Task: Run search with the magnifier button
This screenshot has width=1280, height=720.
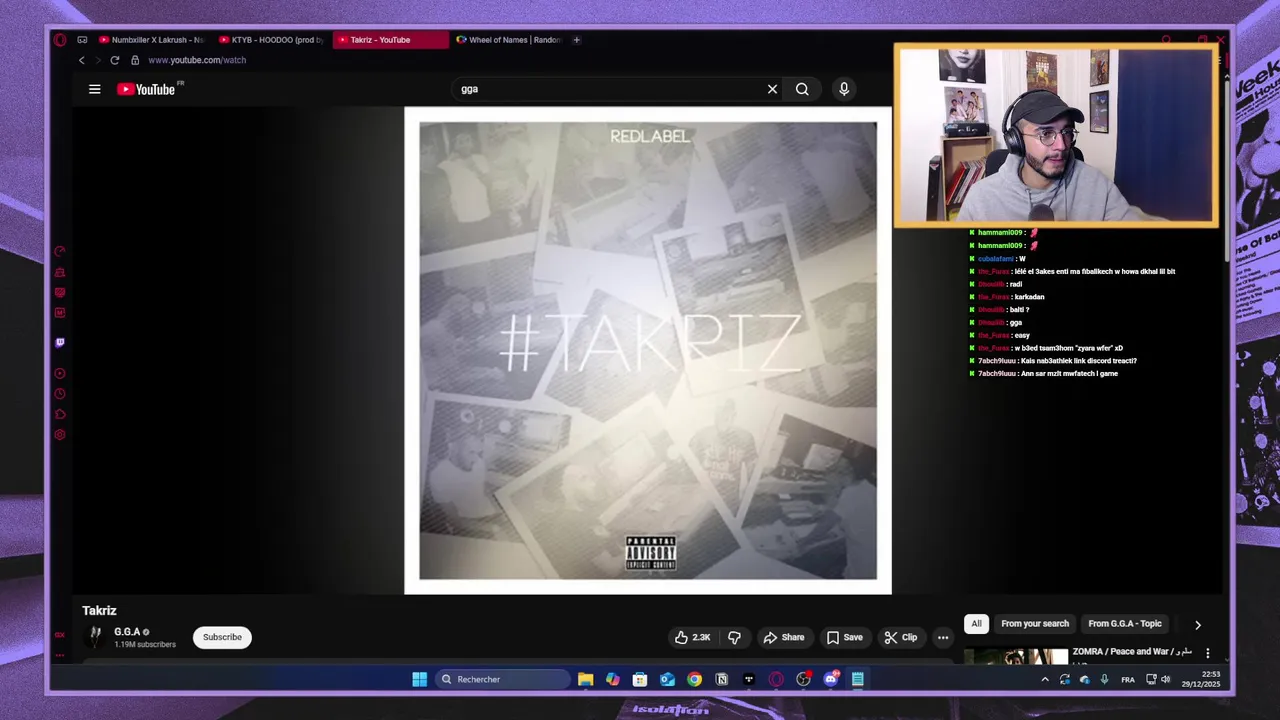Action: 802,89
